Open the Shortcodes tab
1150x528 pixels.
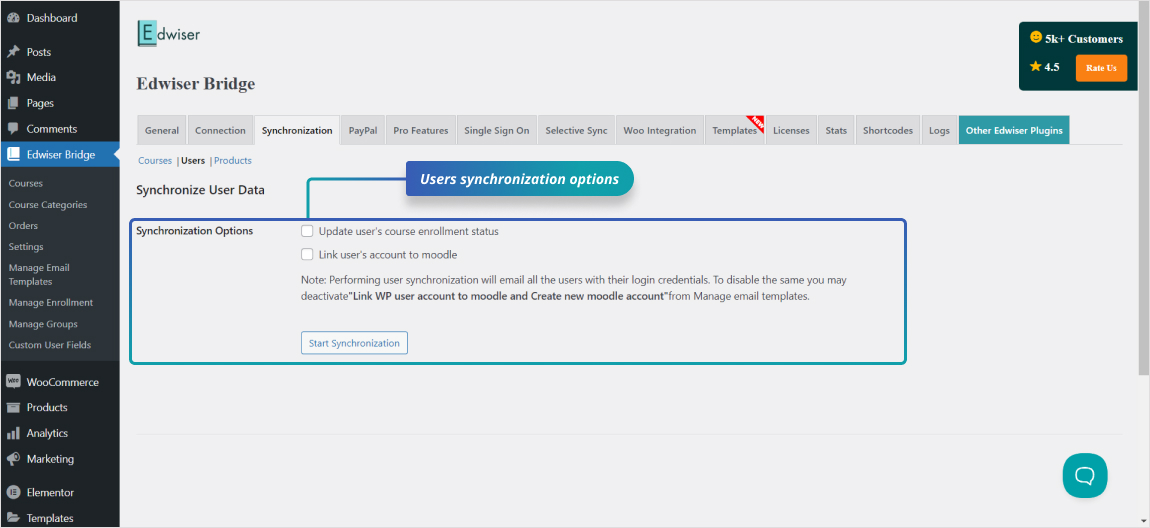click(888, 131)
